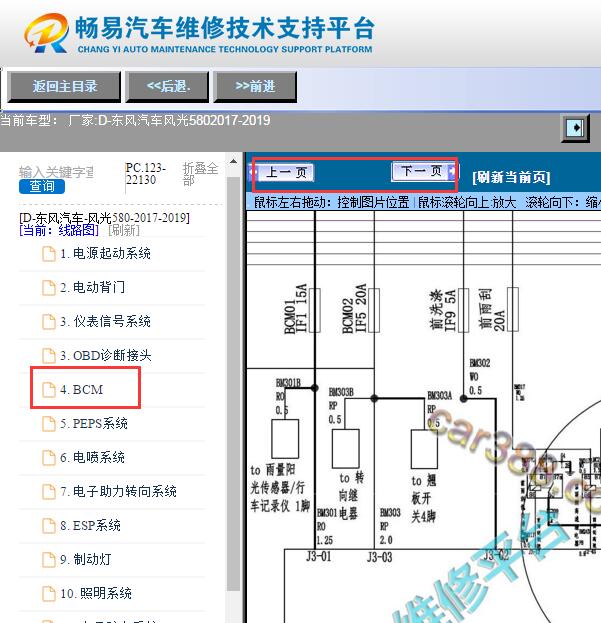This screenshot has width=601, height=623.
Task: Open the 7. 电子助力转向系统 item
Action: coord(118,491)
